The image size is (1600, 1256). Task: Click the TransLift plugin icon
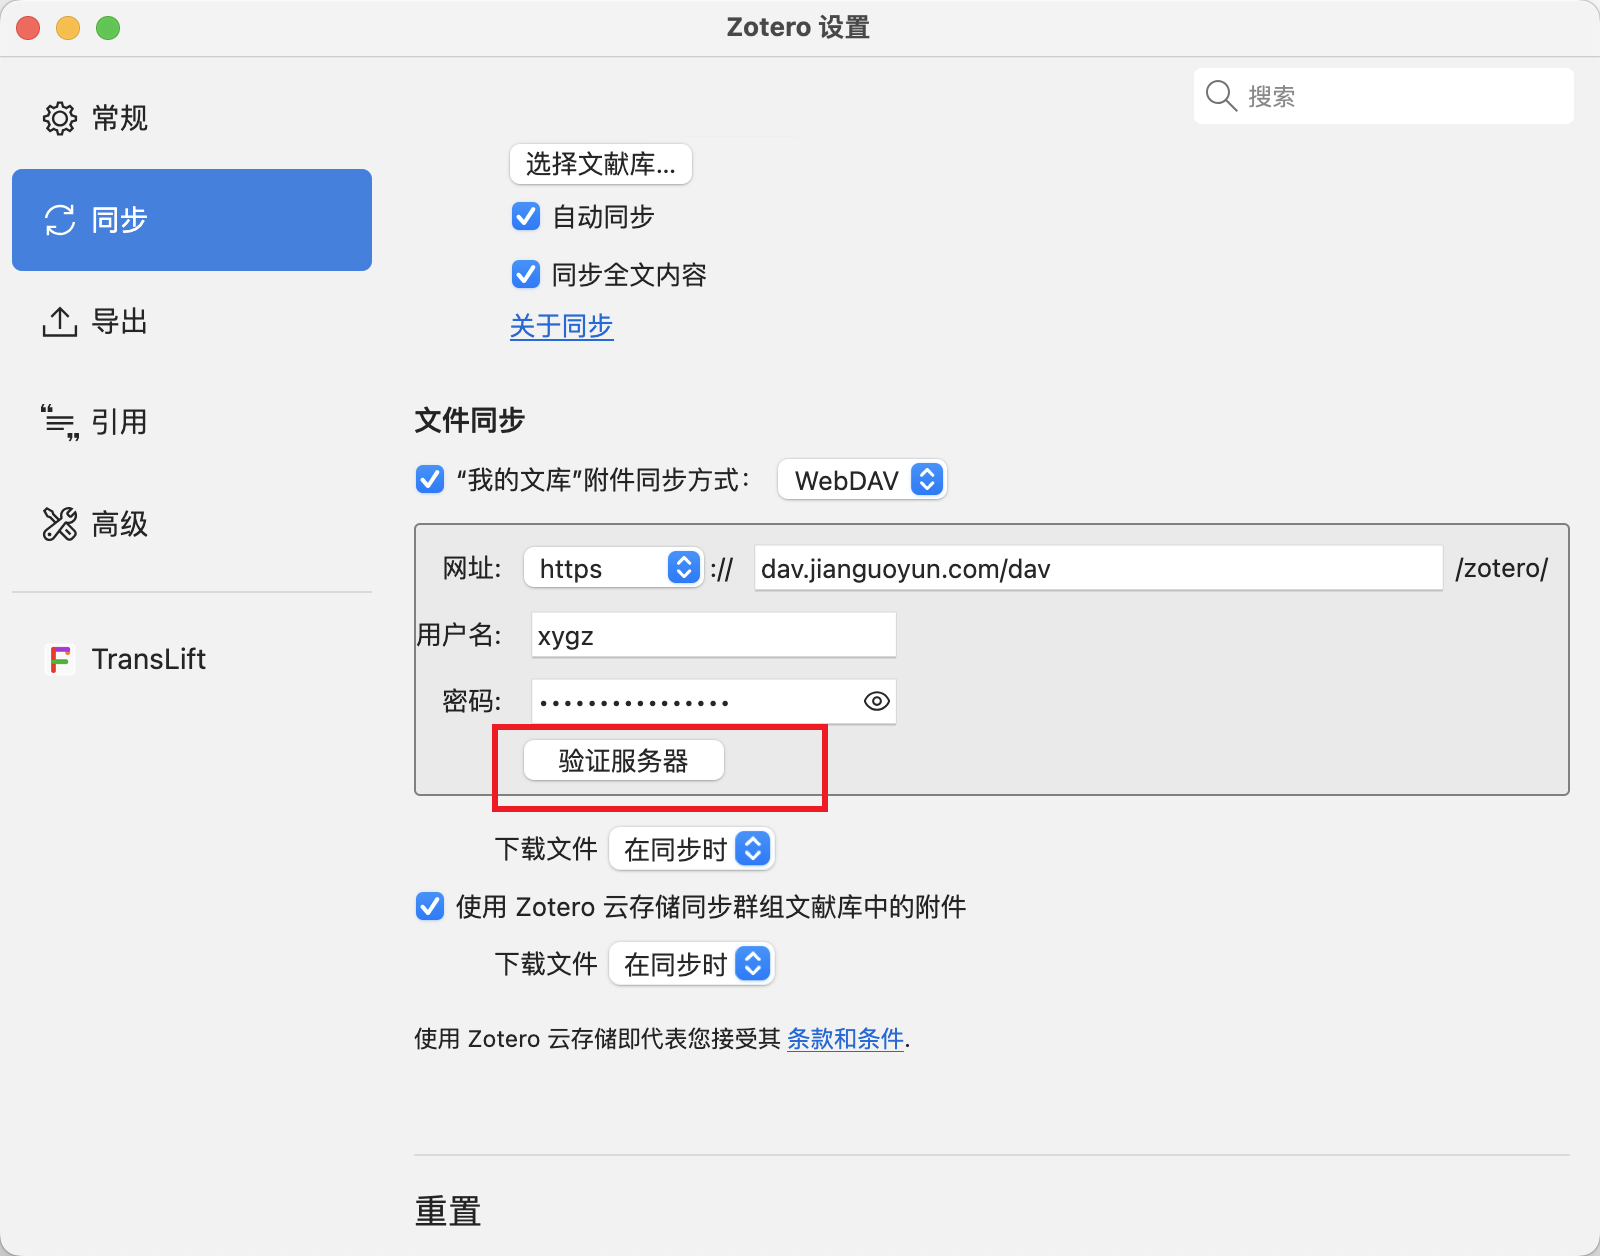(x=61, y=660)
